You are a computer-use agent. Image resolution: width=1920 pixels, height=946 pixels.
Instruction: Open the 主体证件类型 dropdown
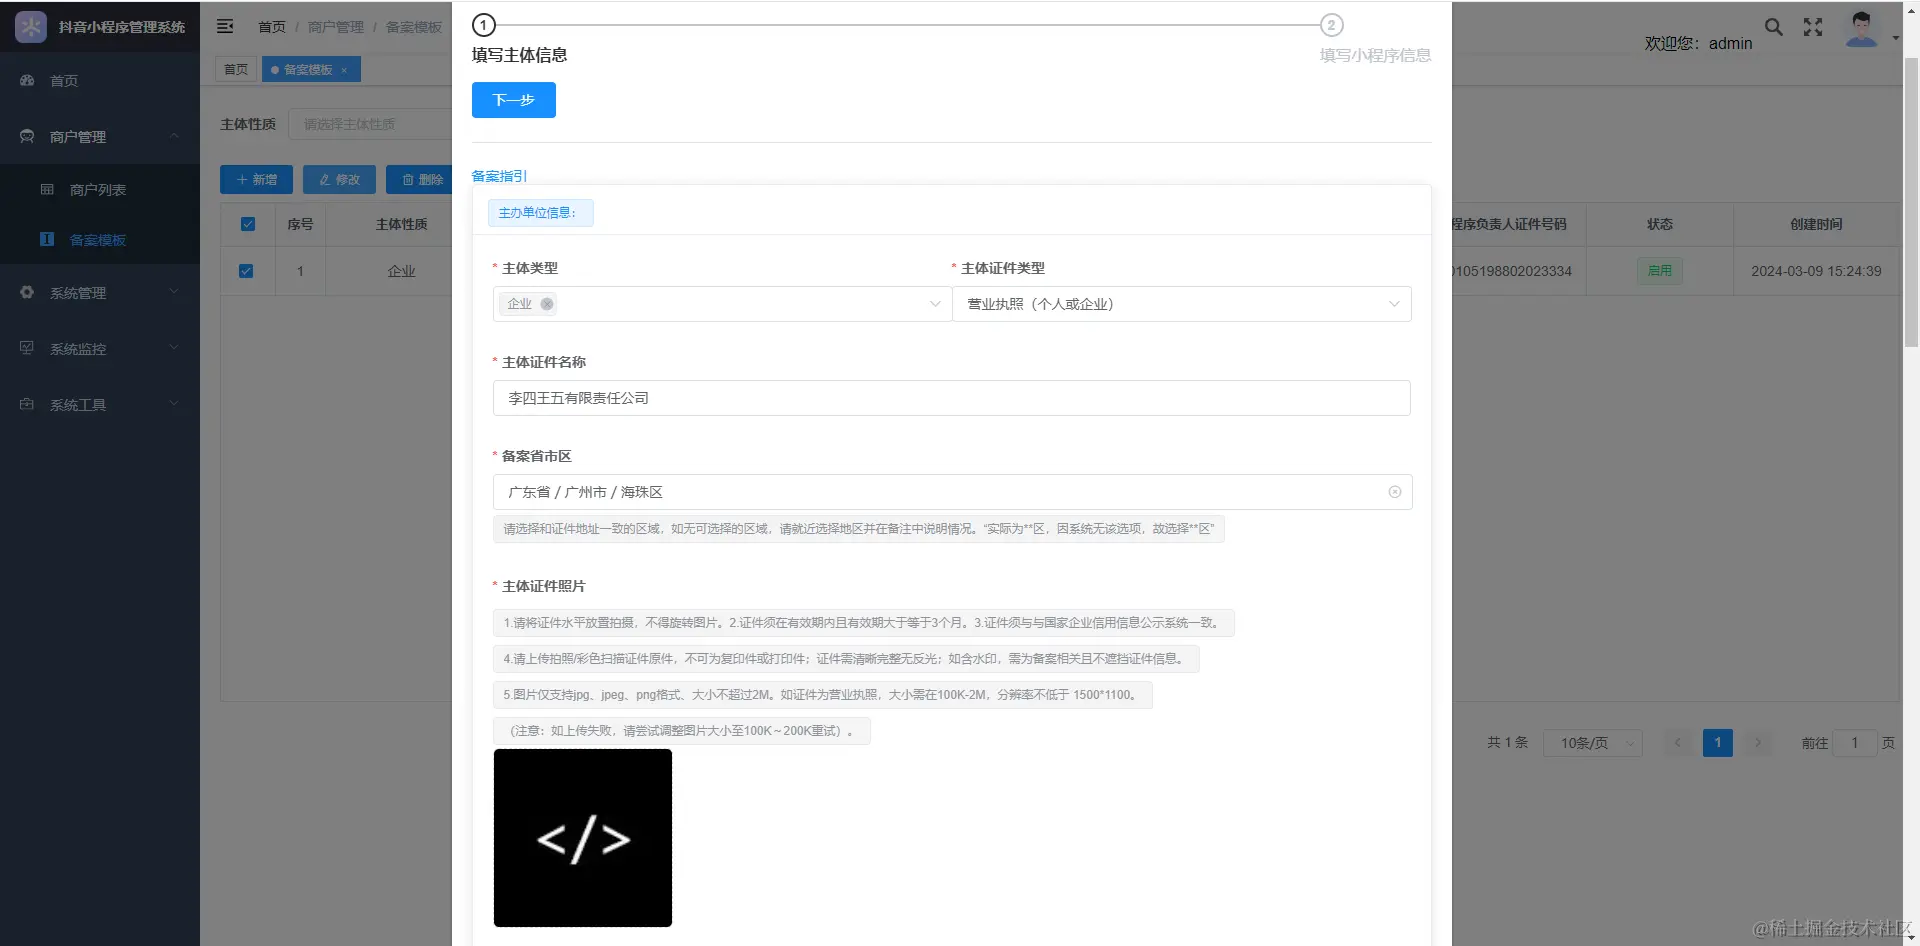(x=1182, y=304)
